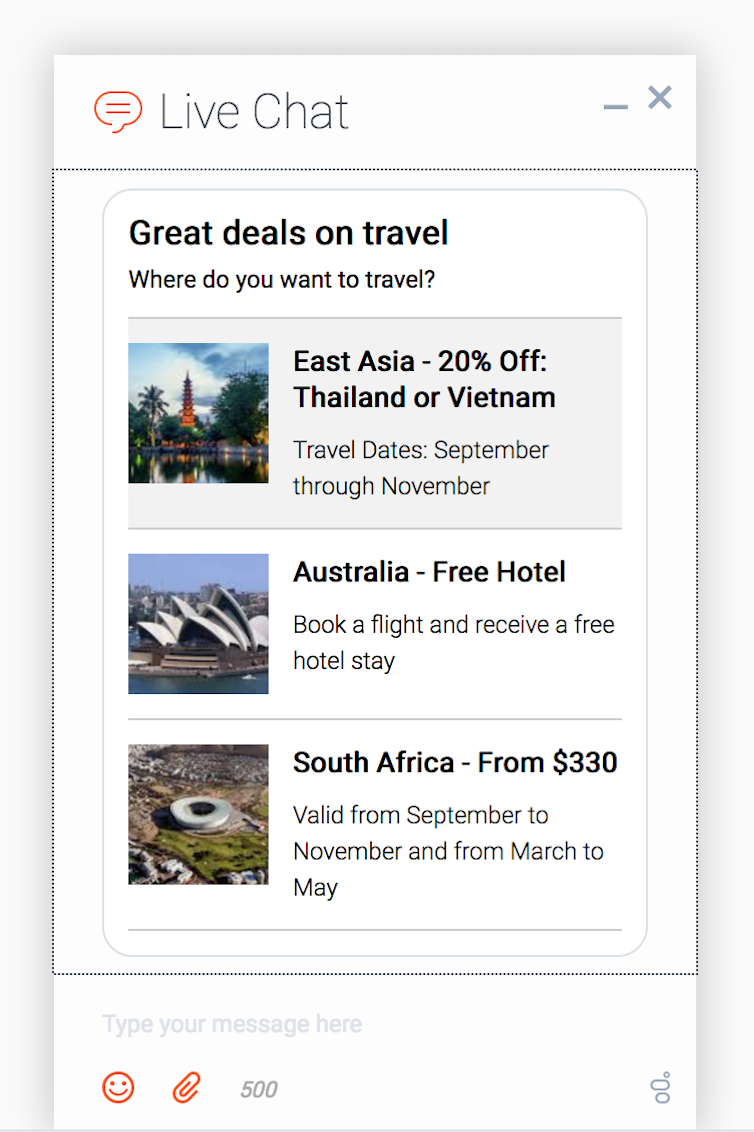Click the 500 character counter
The height and width of the screenshot is (1132, 754).
pyautogui.click(x=259, y=1089)
